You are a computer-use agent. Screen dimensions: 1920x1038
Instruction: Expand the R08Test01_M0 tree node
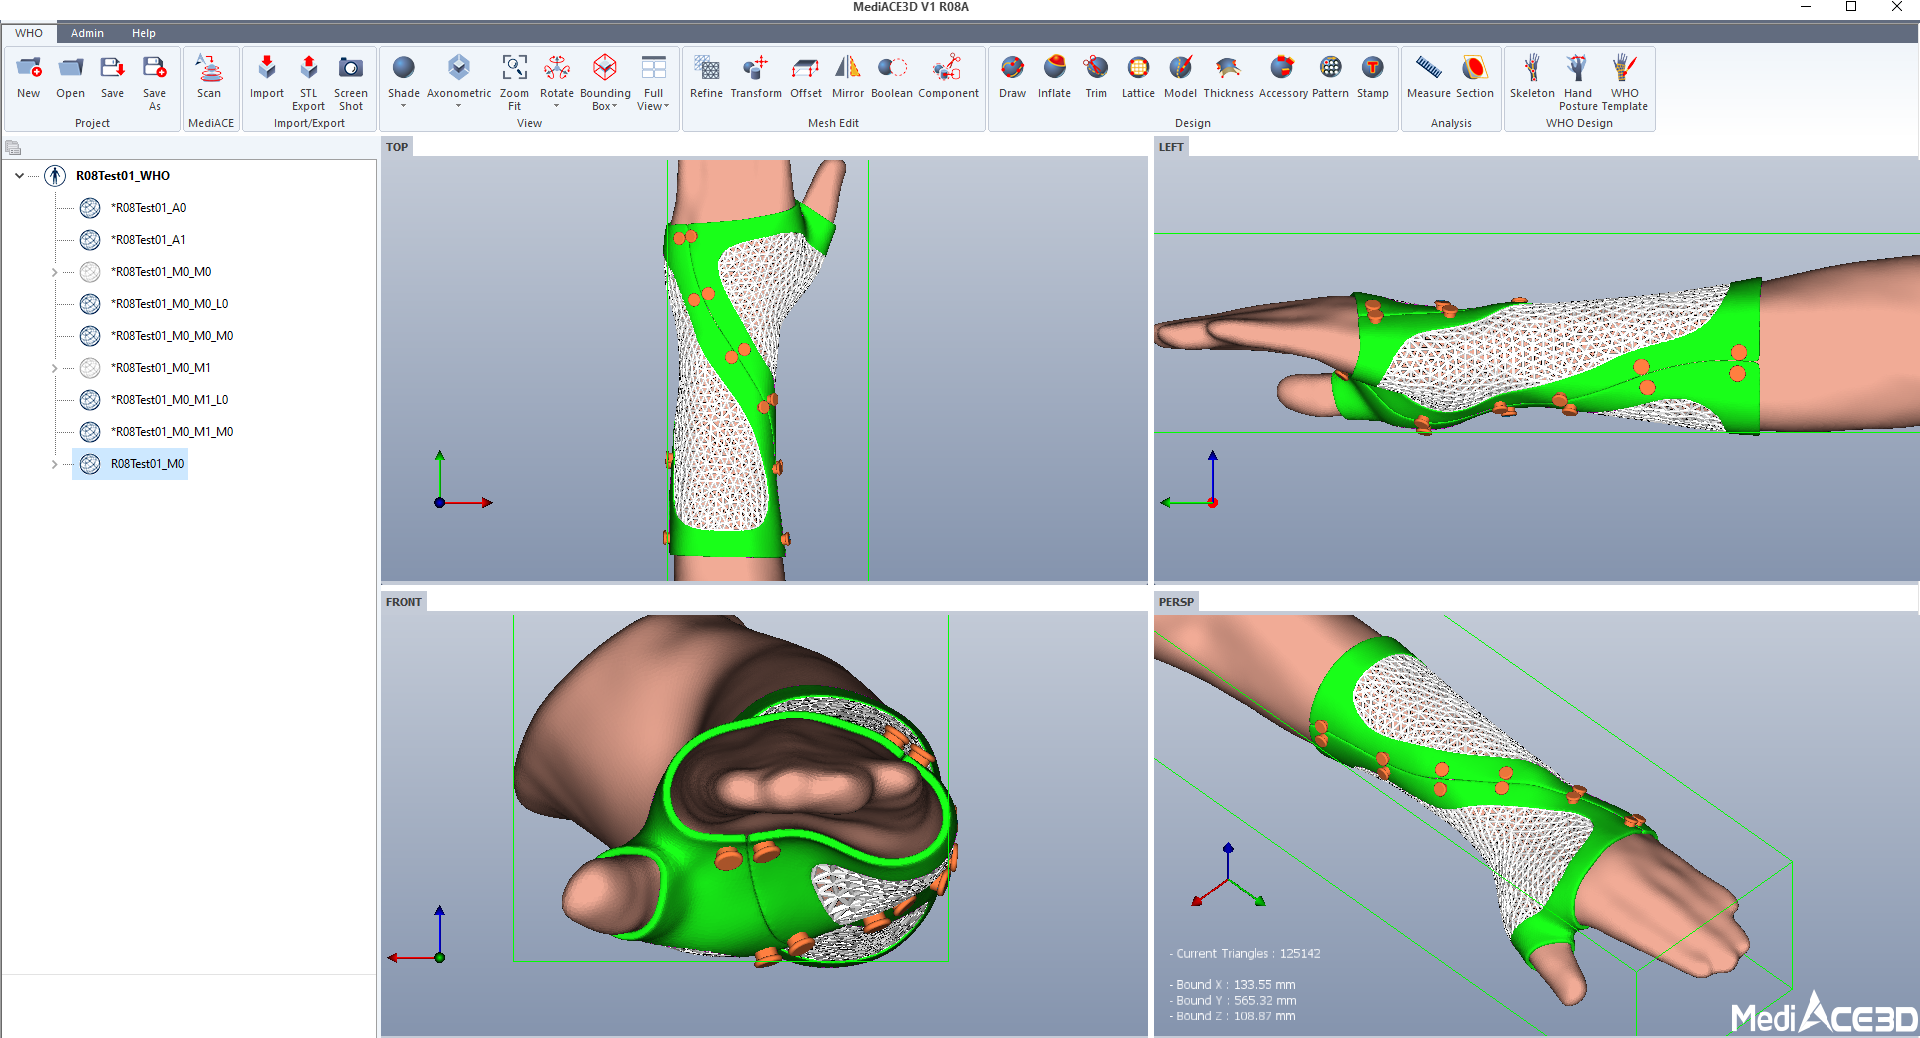(x=54, y=464)
